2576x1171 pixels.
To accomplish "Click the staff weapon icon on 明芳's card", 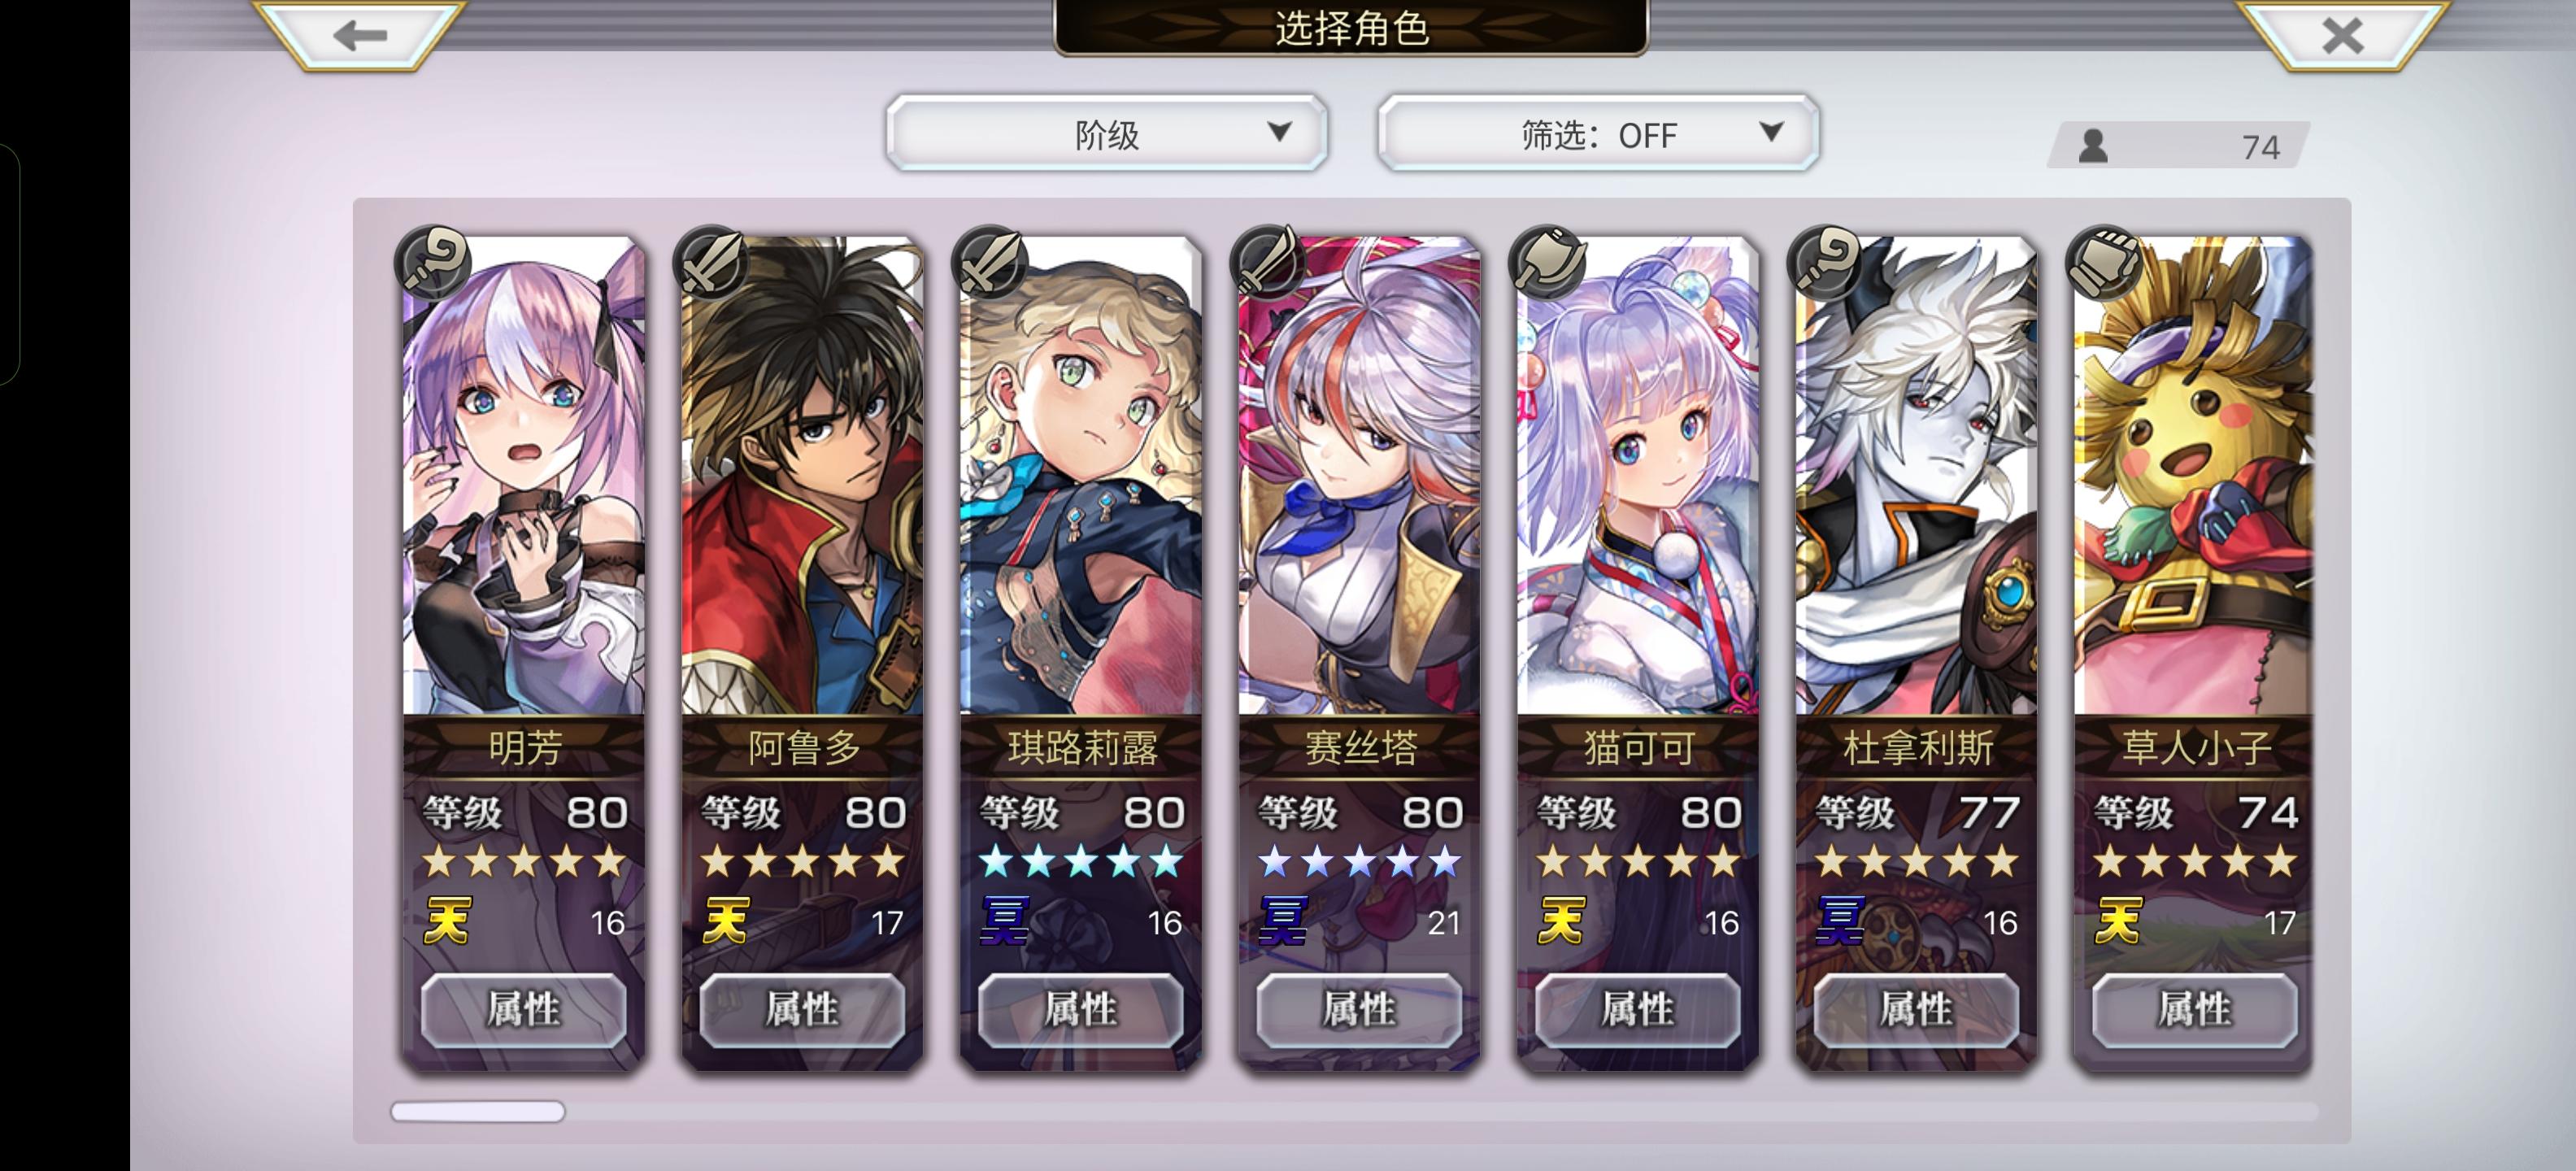I will click(x=433, y=262).
